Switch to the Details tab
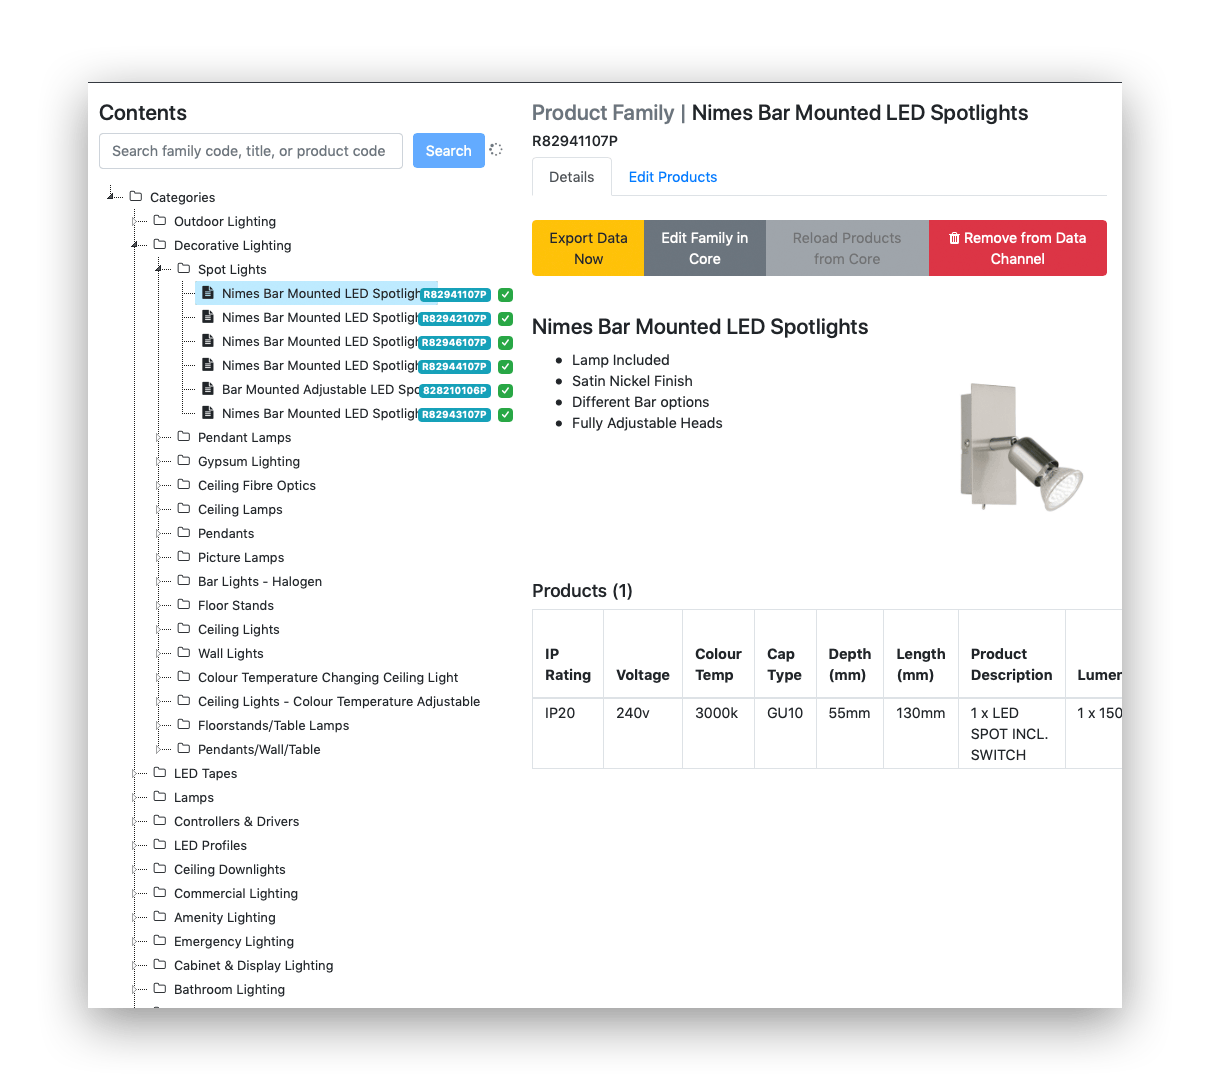The width and height of the screenshot is (1205, 1087). (572, 177)
